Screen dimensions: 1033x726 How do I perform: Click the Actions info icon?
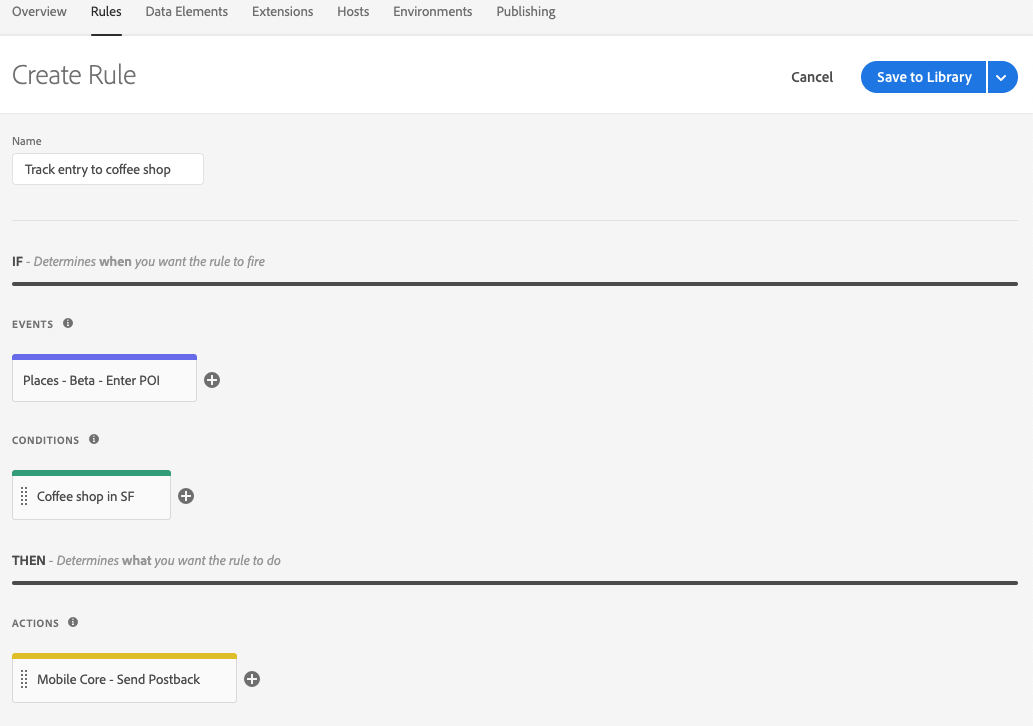[x=74, y=622]
